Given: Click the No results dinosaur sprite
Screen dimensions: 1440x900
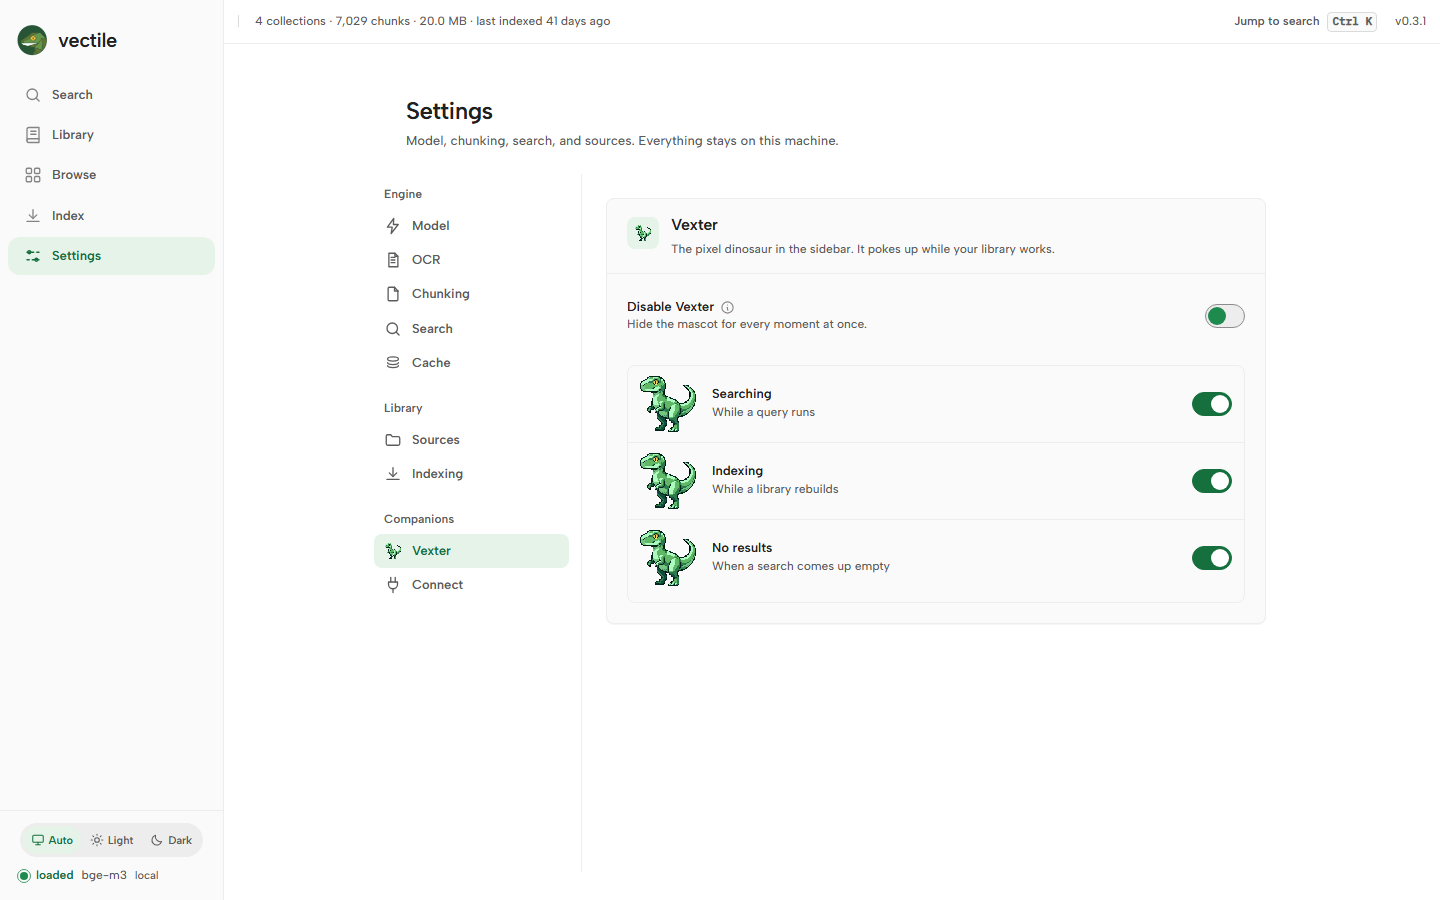Looking at the screenshot, I should (x=668, y=558).
